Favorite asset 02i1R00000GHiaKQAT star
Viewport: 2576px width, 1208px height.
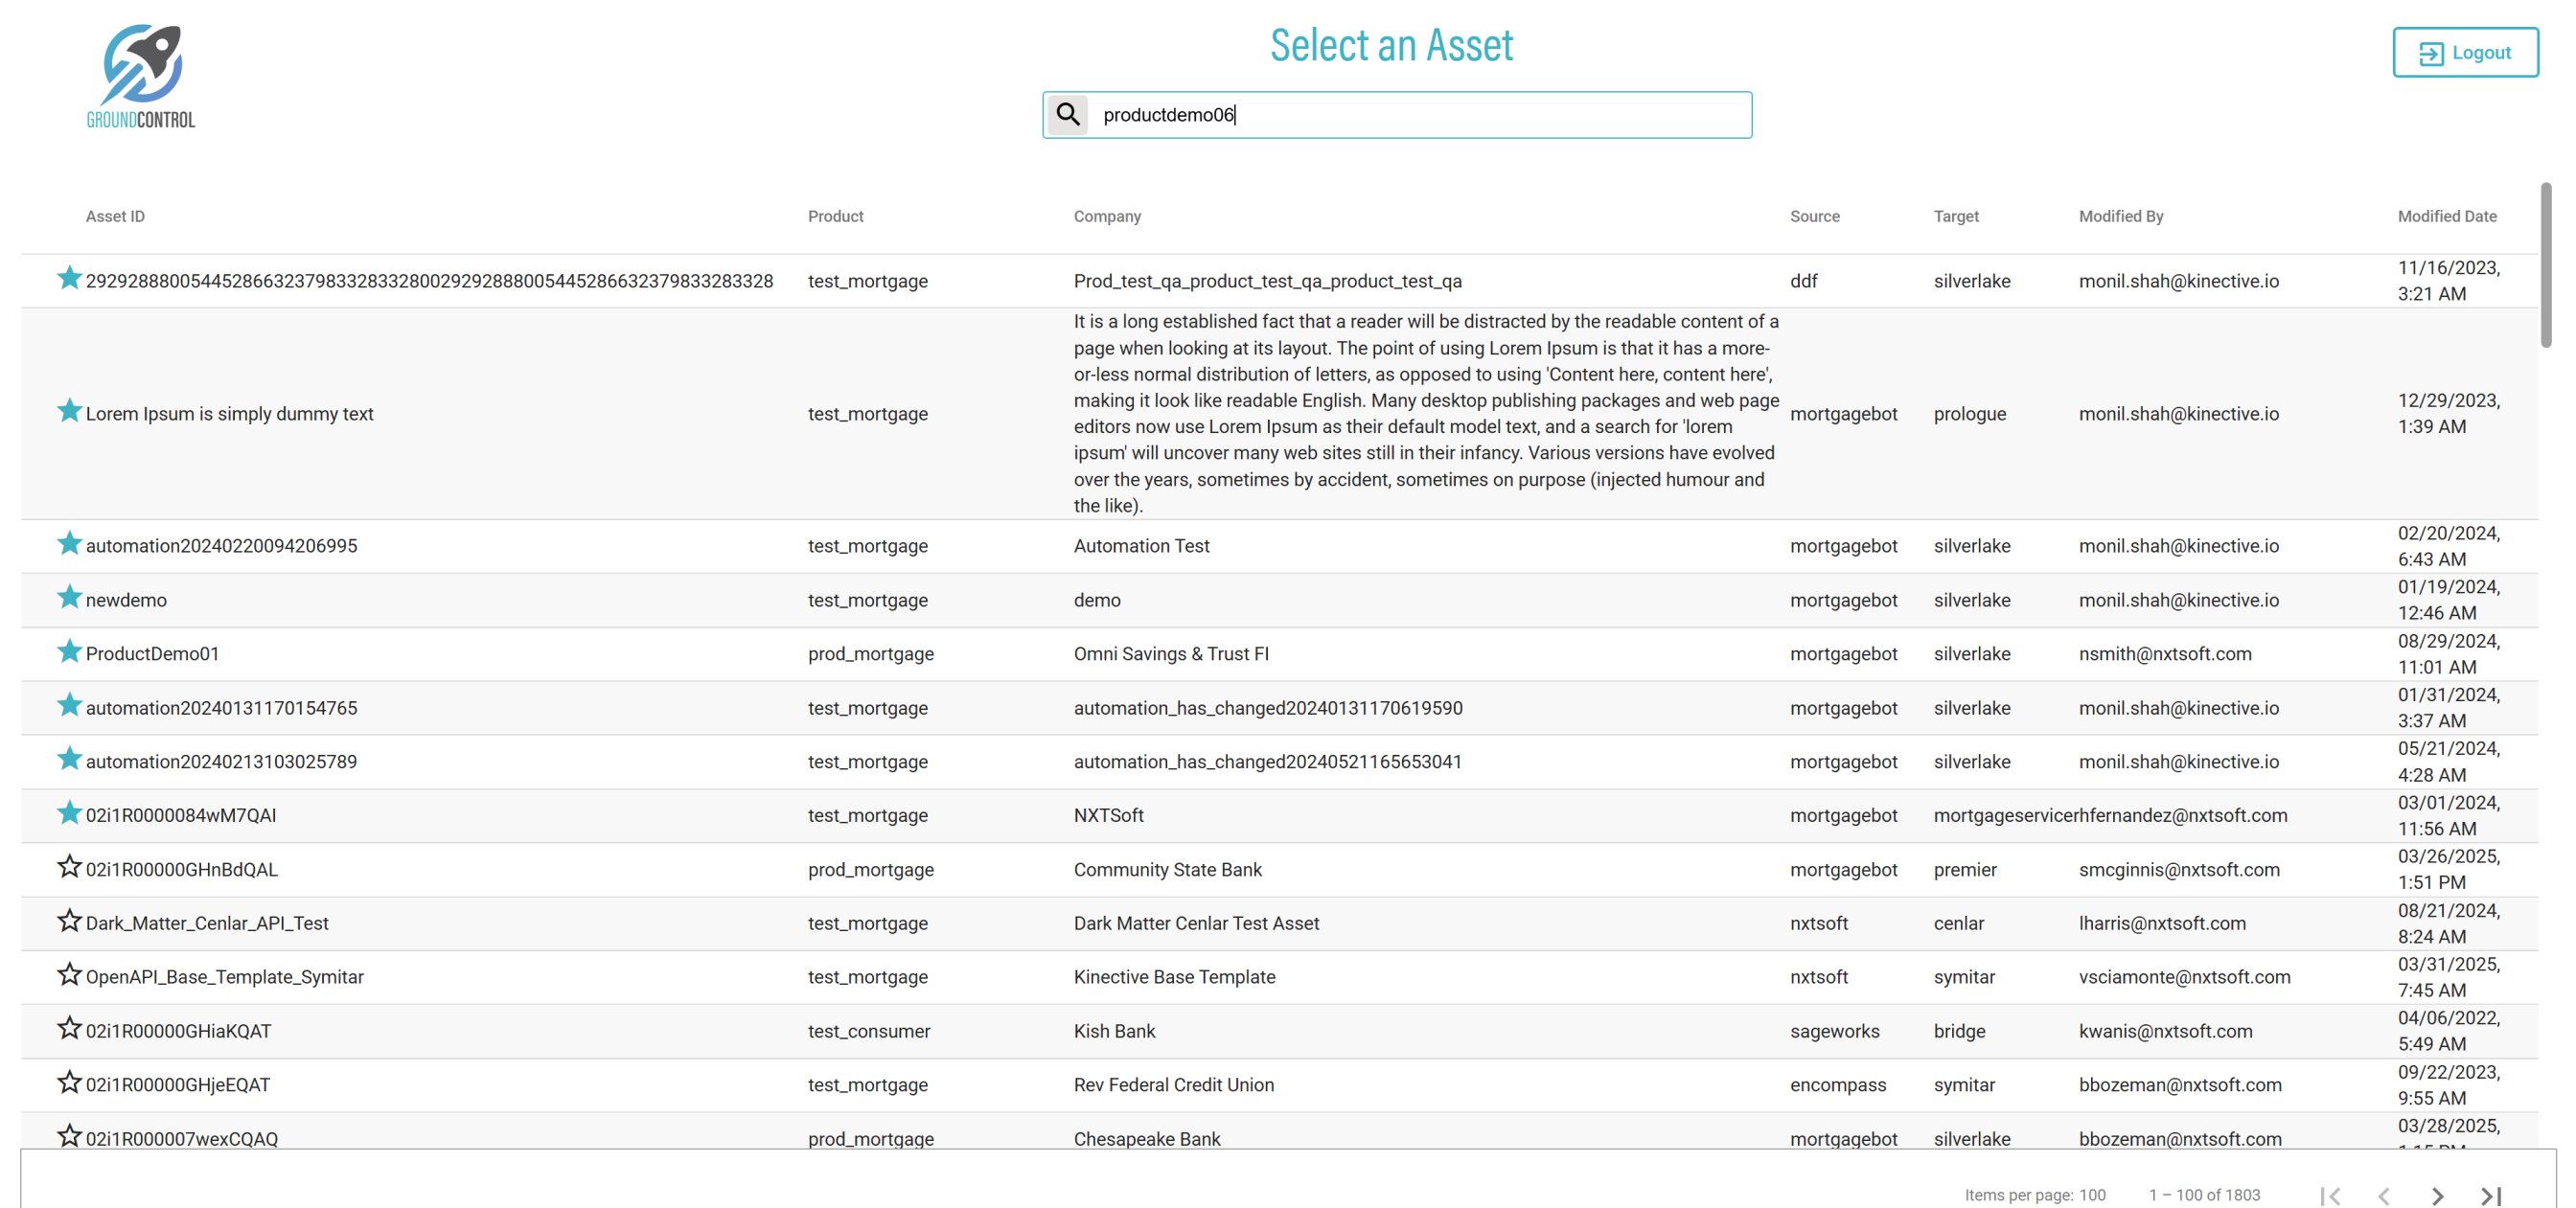[69, 1029]
